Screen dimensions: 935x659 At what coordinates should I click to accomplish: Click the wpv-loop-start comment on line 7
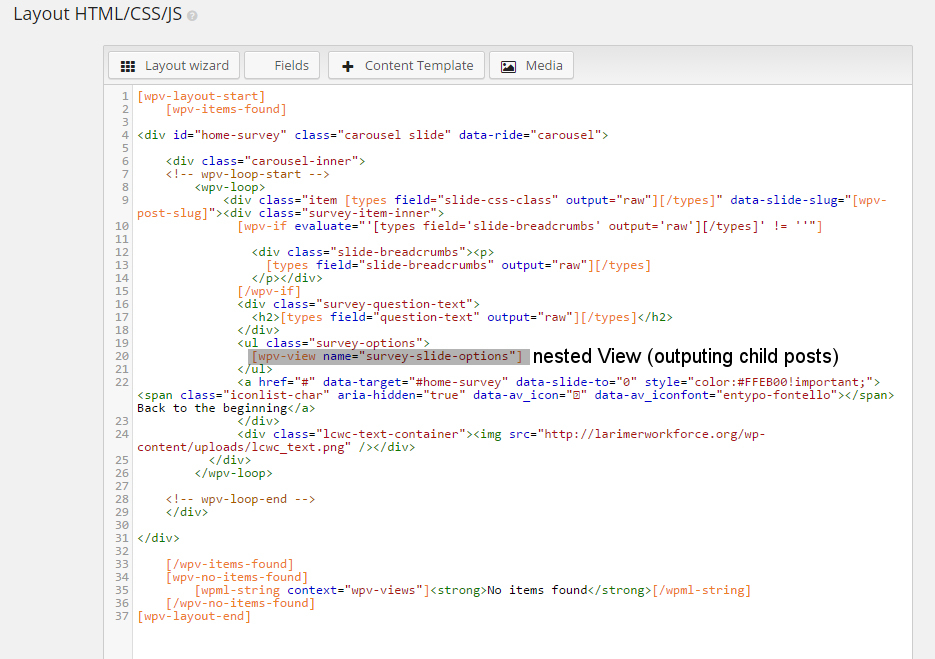(x=247, y=174)
